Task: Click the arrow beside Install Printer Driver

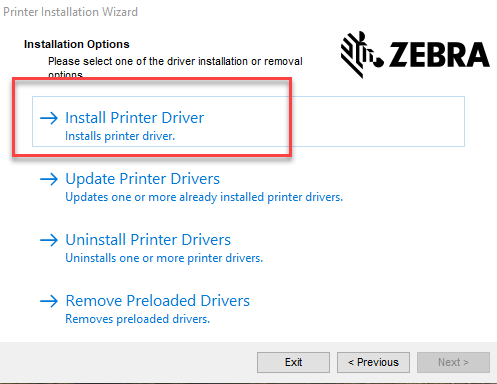Action: 49,118
